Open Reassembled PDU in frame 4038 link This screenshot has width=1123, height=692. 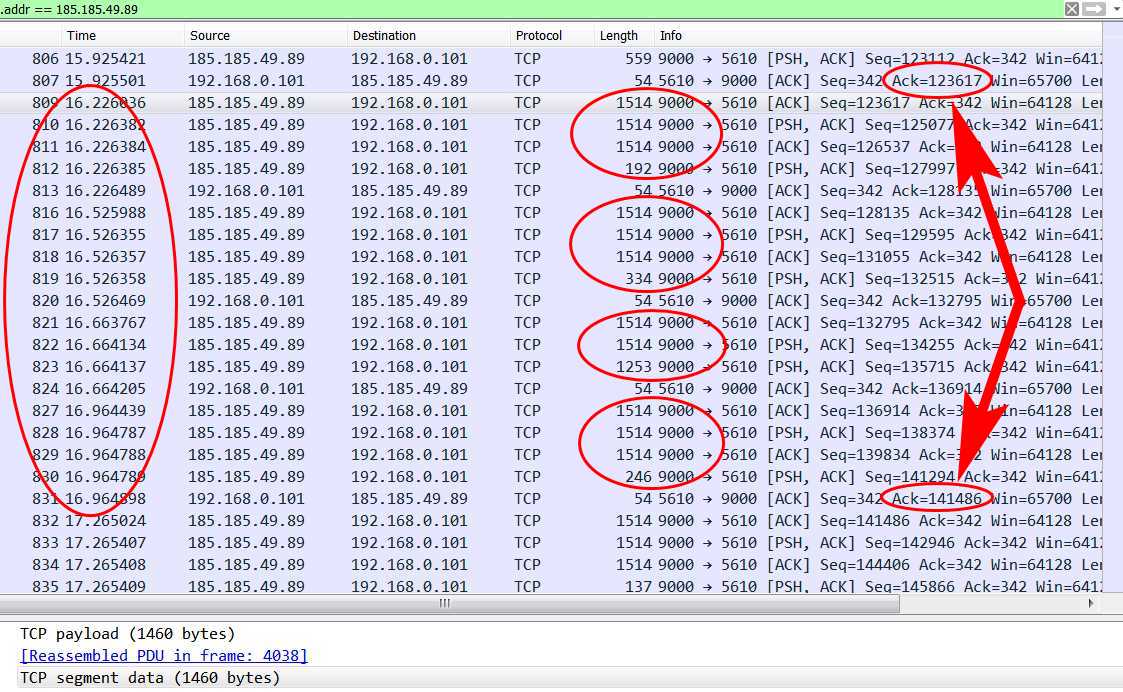164,656
